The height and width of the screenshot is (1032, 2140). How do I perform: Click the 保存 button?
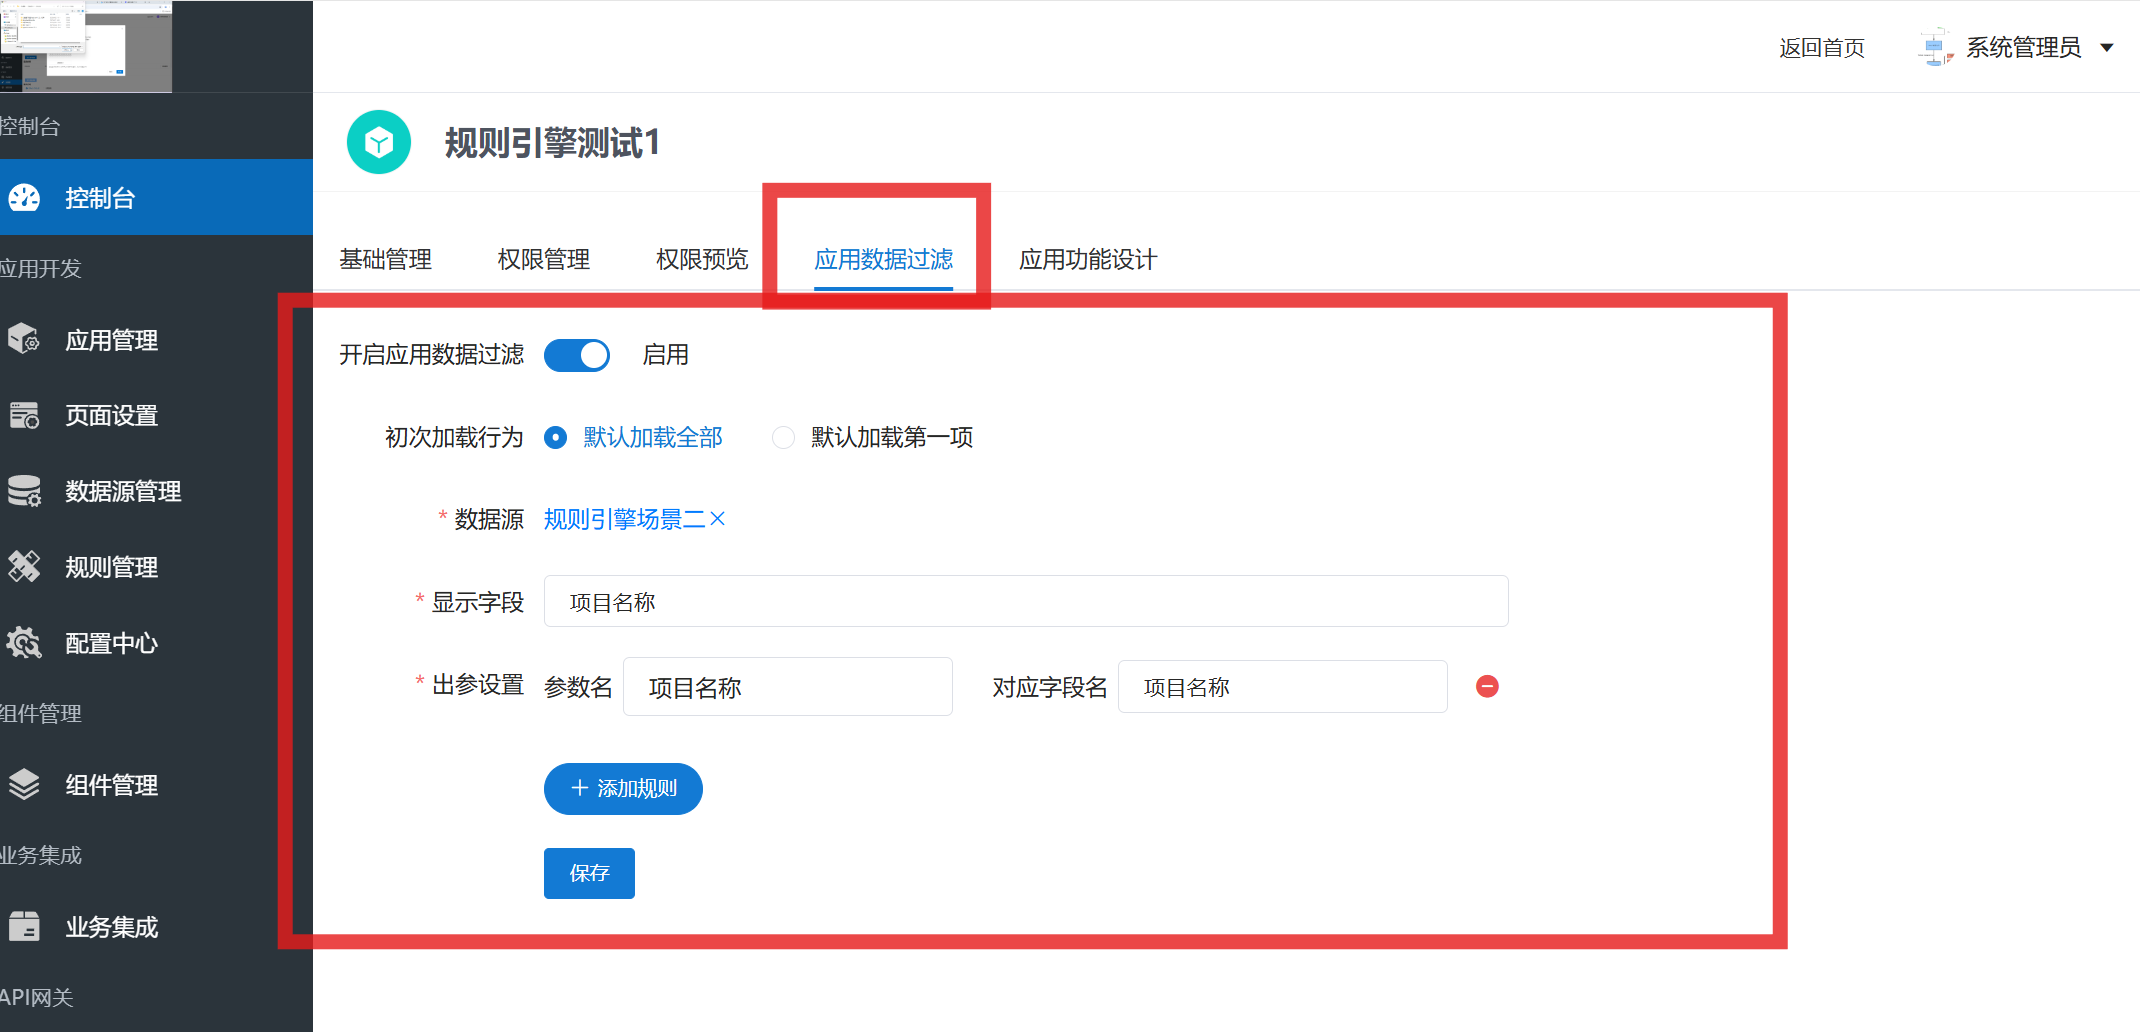point(589,873)
